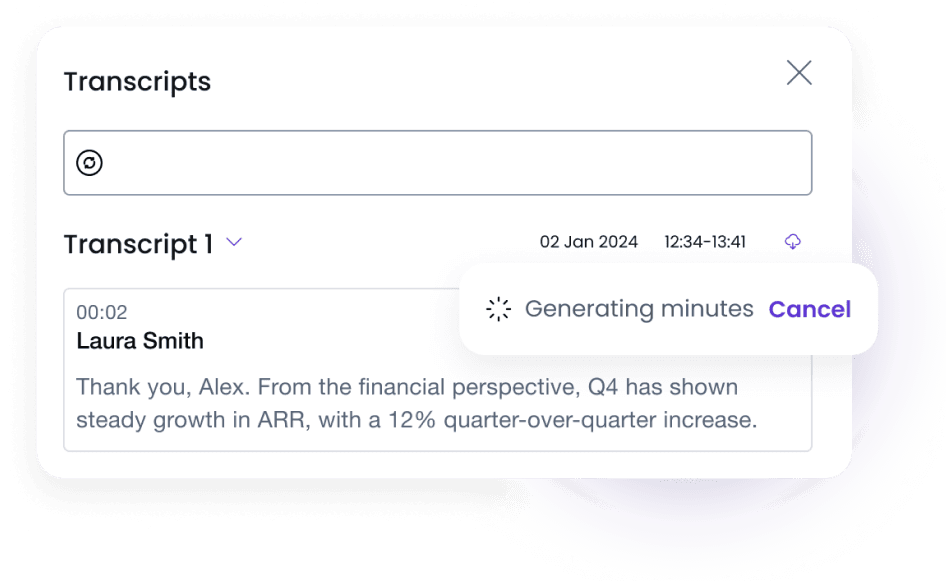Screen dimensions: 946x581
Task: Click the 02 Jan 2024 date label
Action: (589, 241)
